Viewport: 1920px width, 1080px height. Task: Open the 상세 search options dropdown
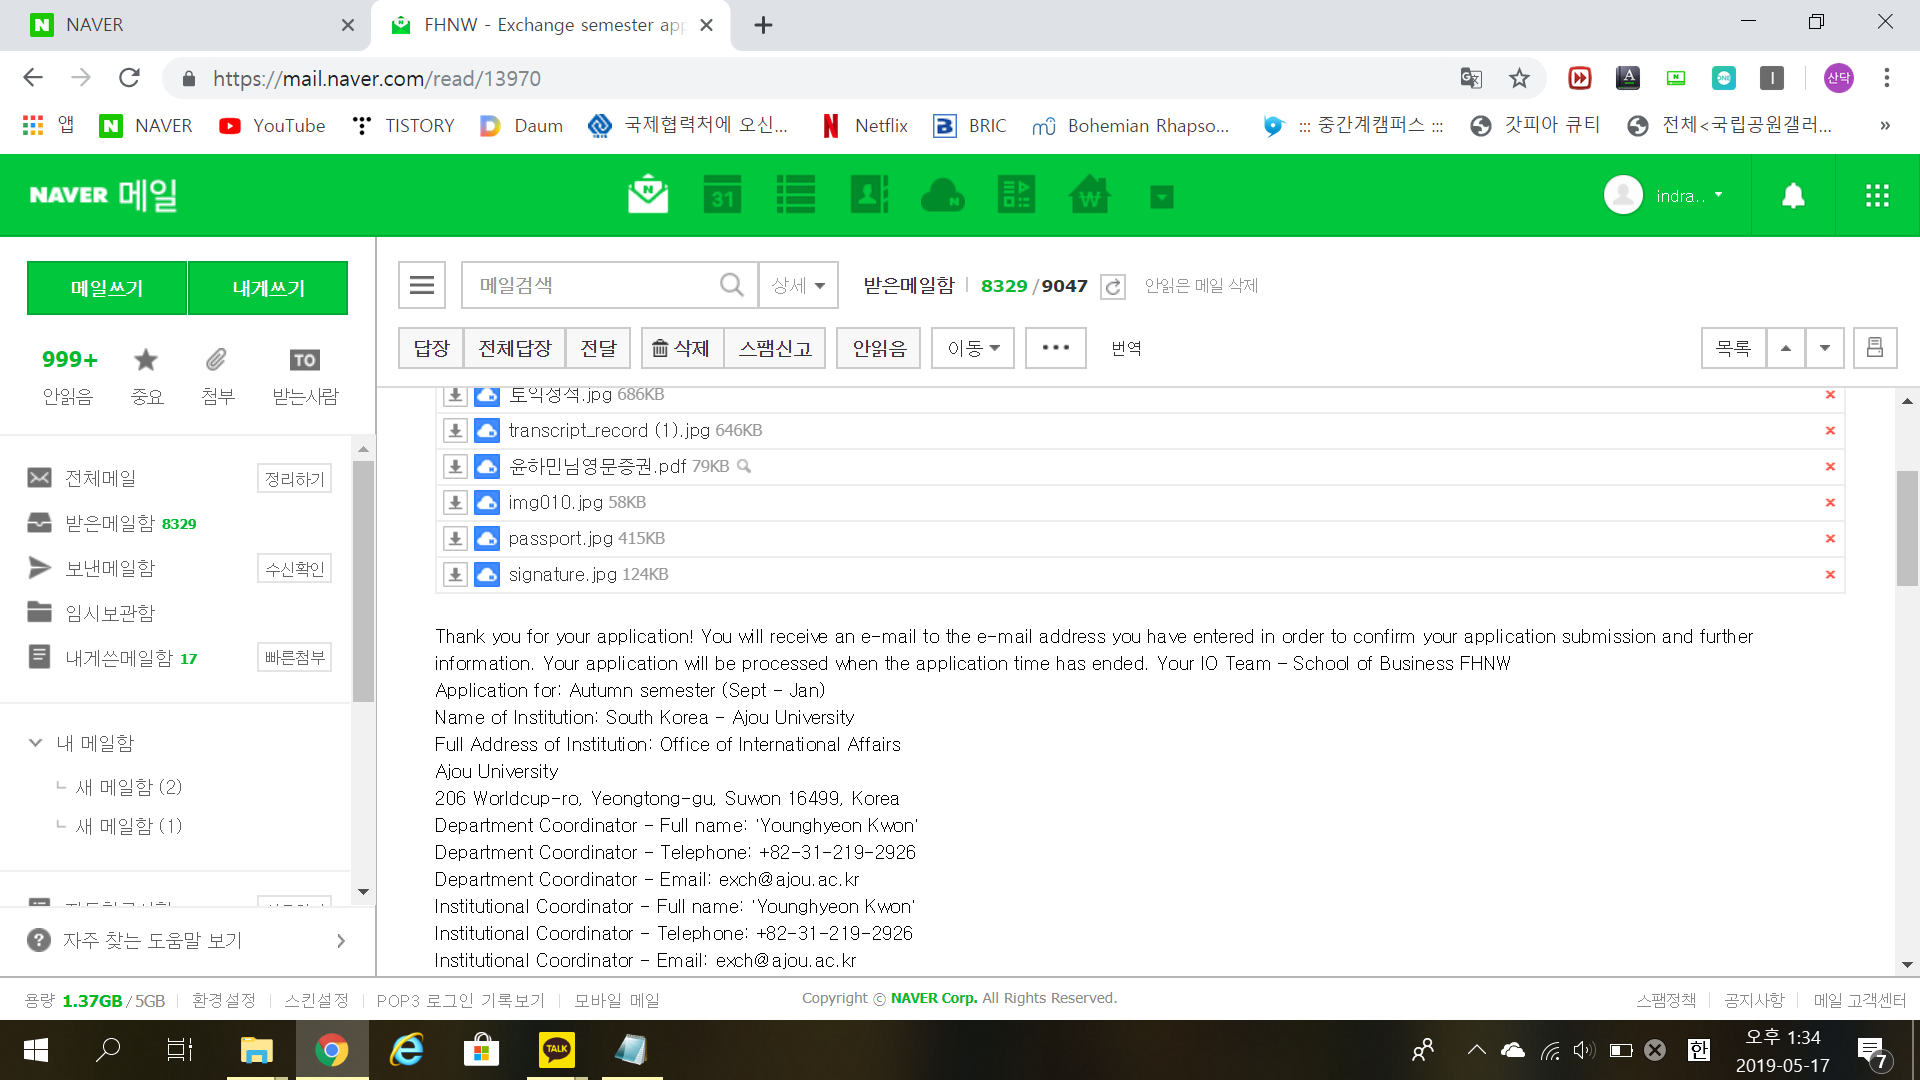coord(797,286)
